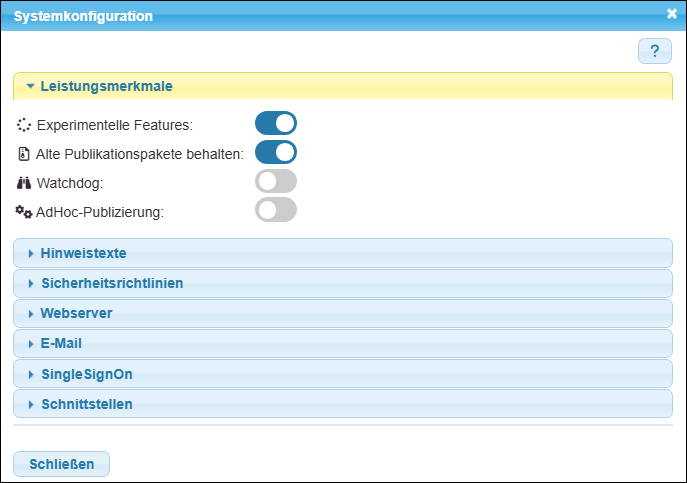Click the Systemkonfiguration title text
The image size is (687, 483).
[x=83, y=16]
